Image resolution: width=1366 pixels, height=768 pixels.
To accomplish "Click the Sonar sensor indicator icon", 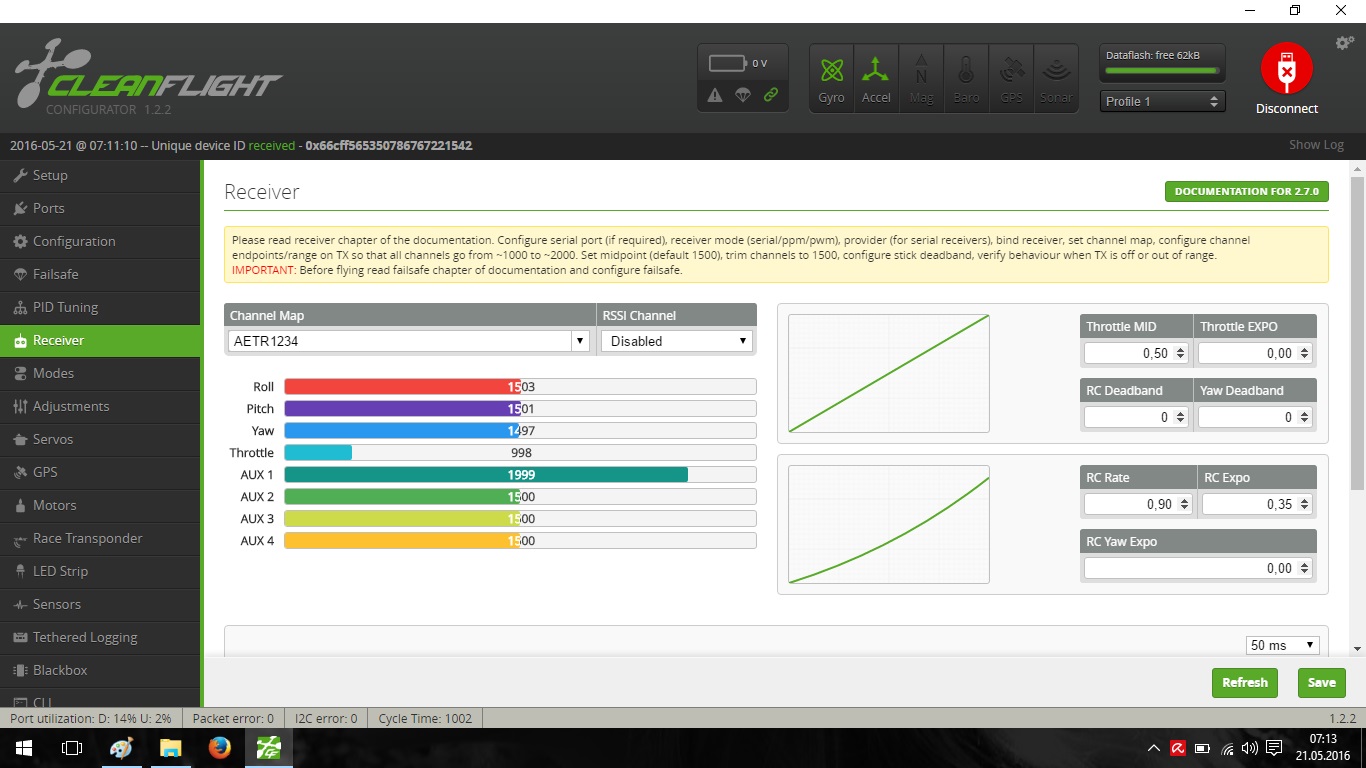I will click(1056, 70).
